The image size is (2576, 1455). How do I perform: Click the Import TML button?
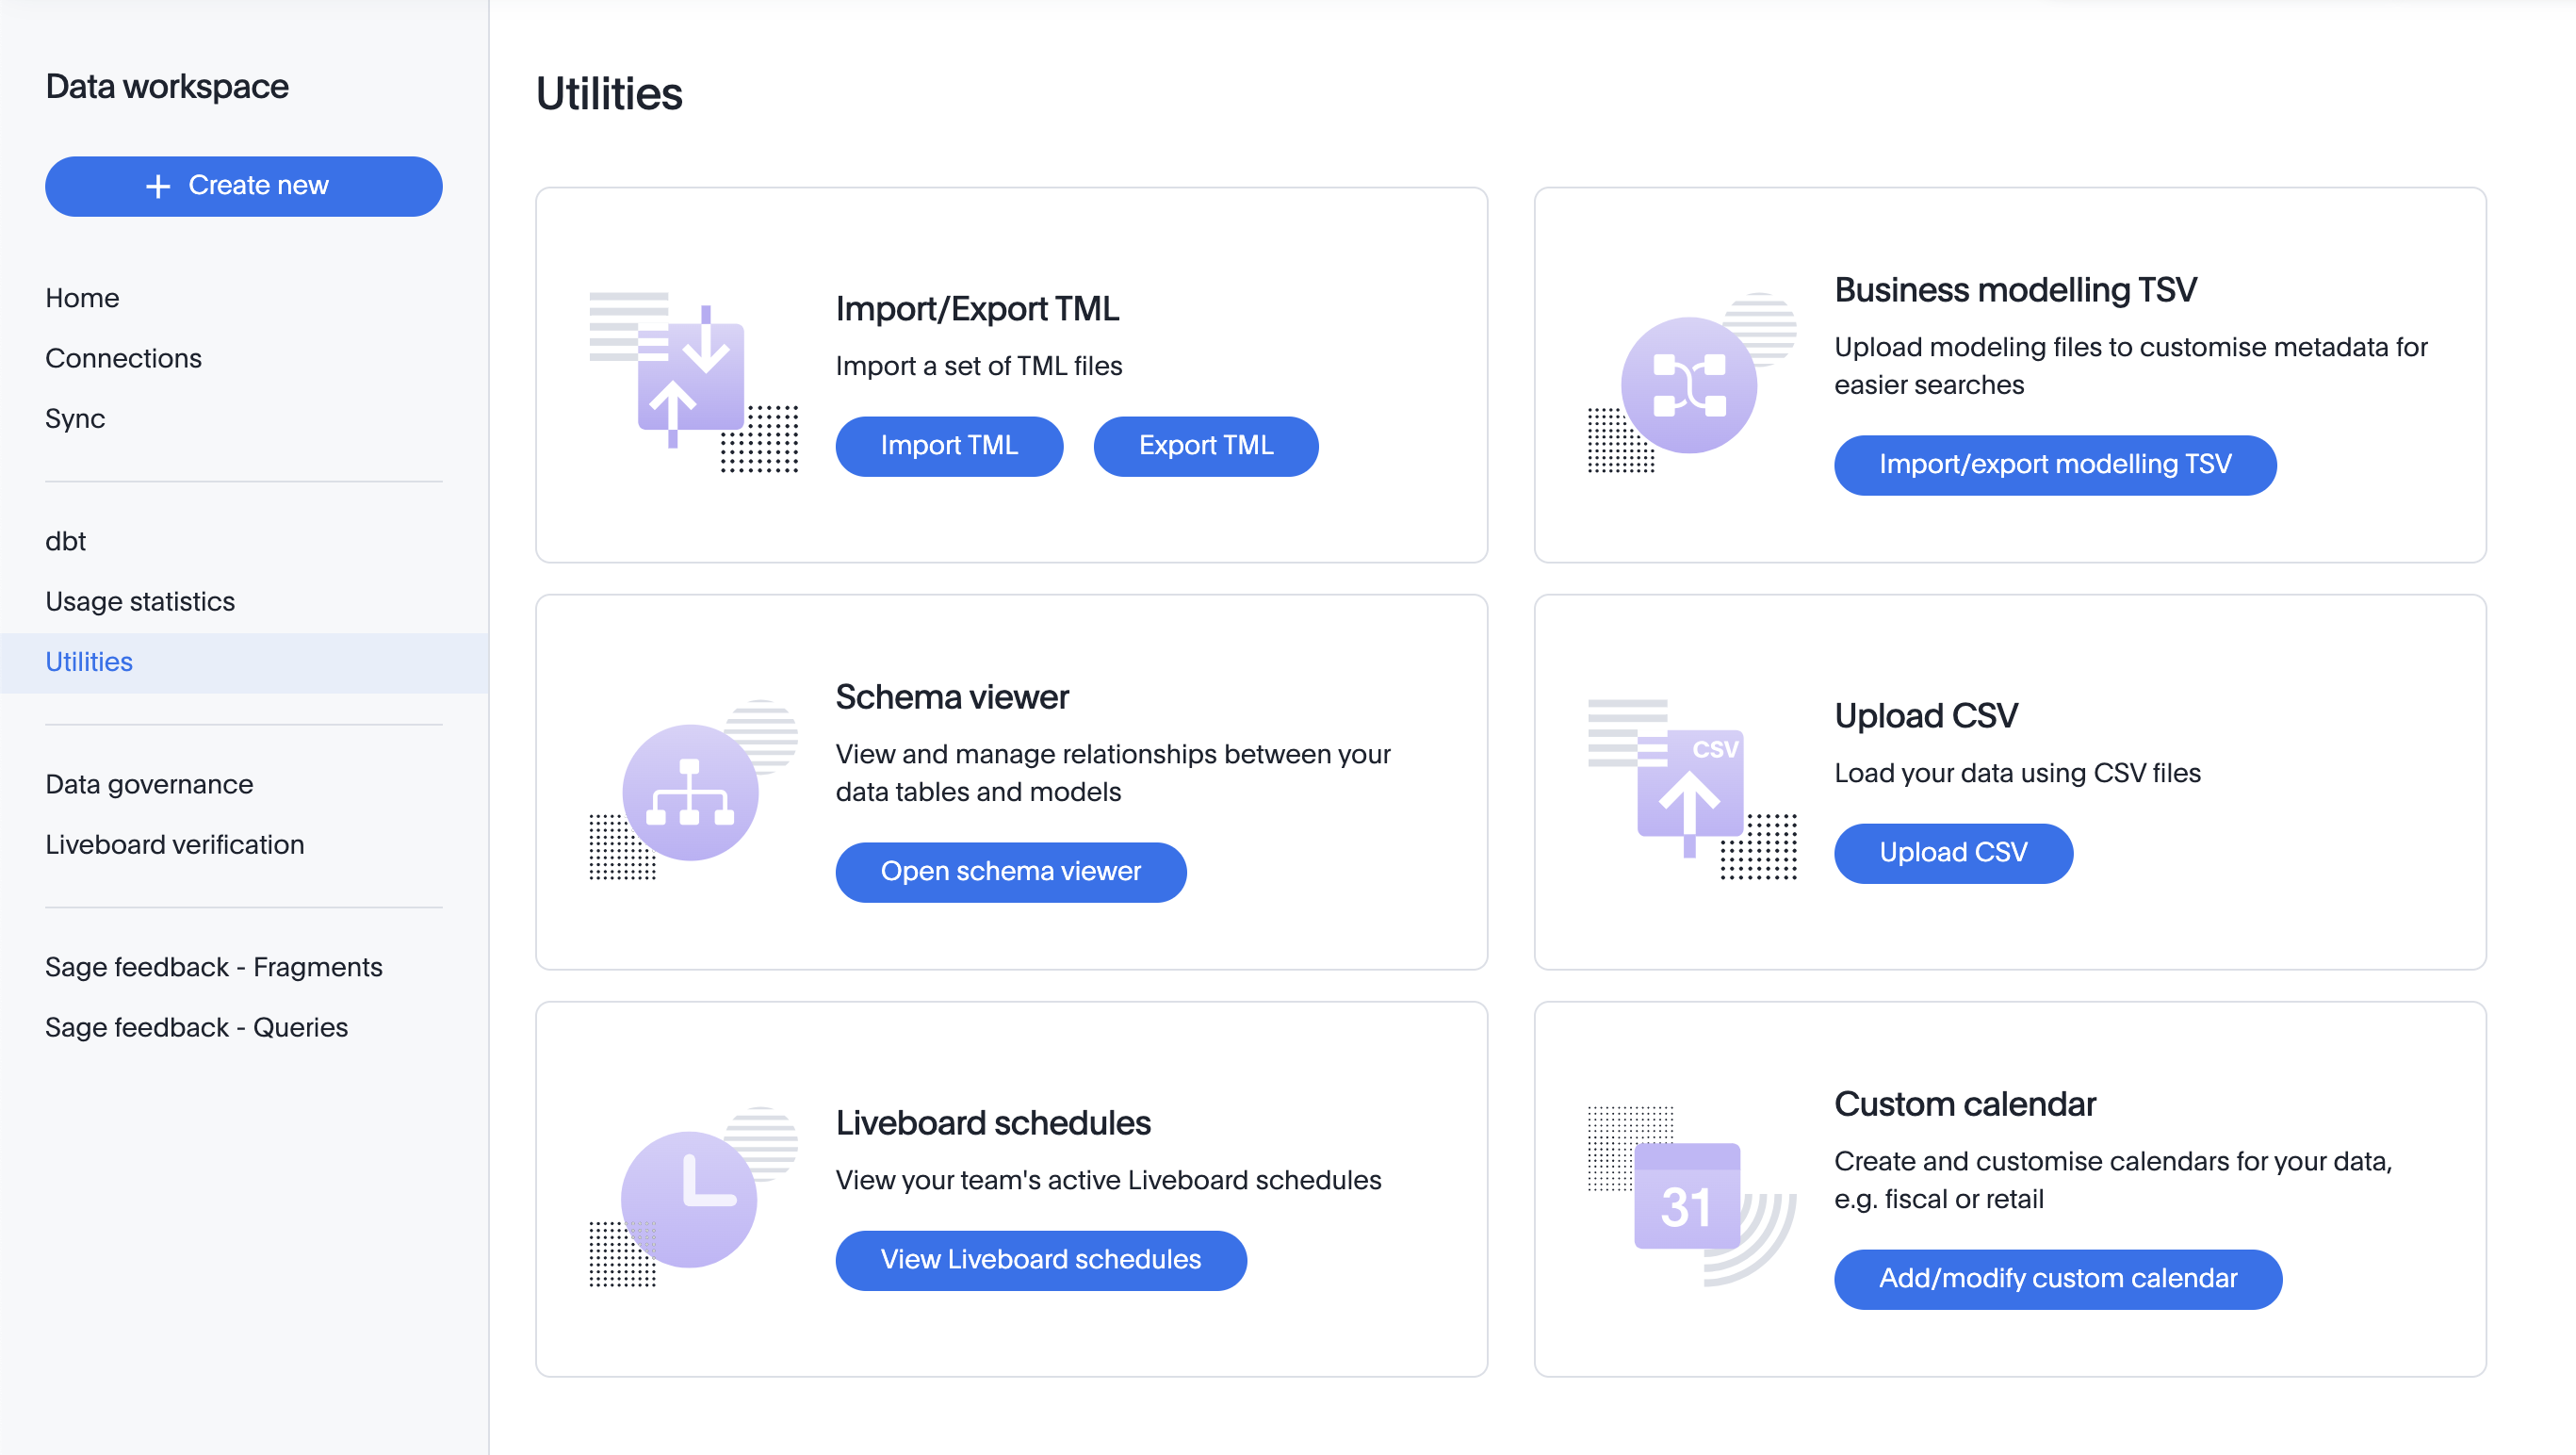point(948,446)
